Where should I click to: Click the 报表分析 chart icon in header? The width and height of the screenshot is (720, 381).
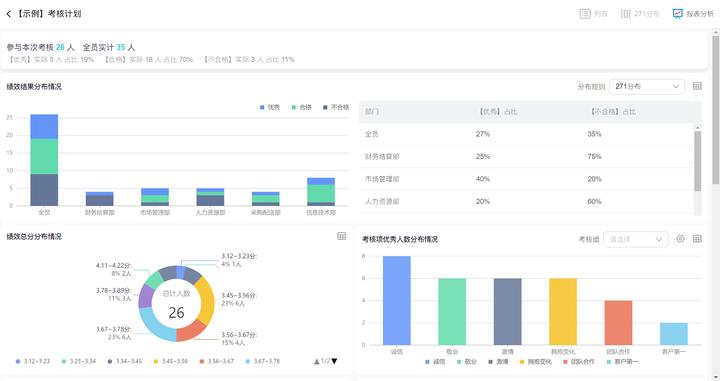coord(677,14)
